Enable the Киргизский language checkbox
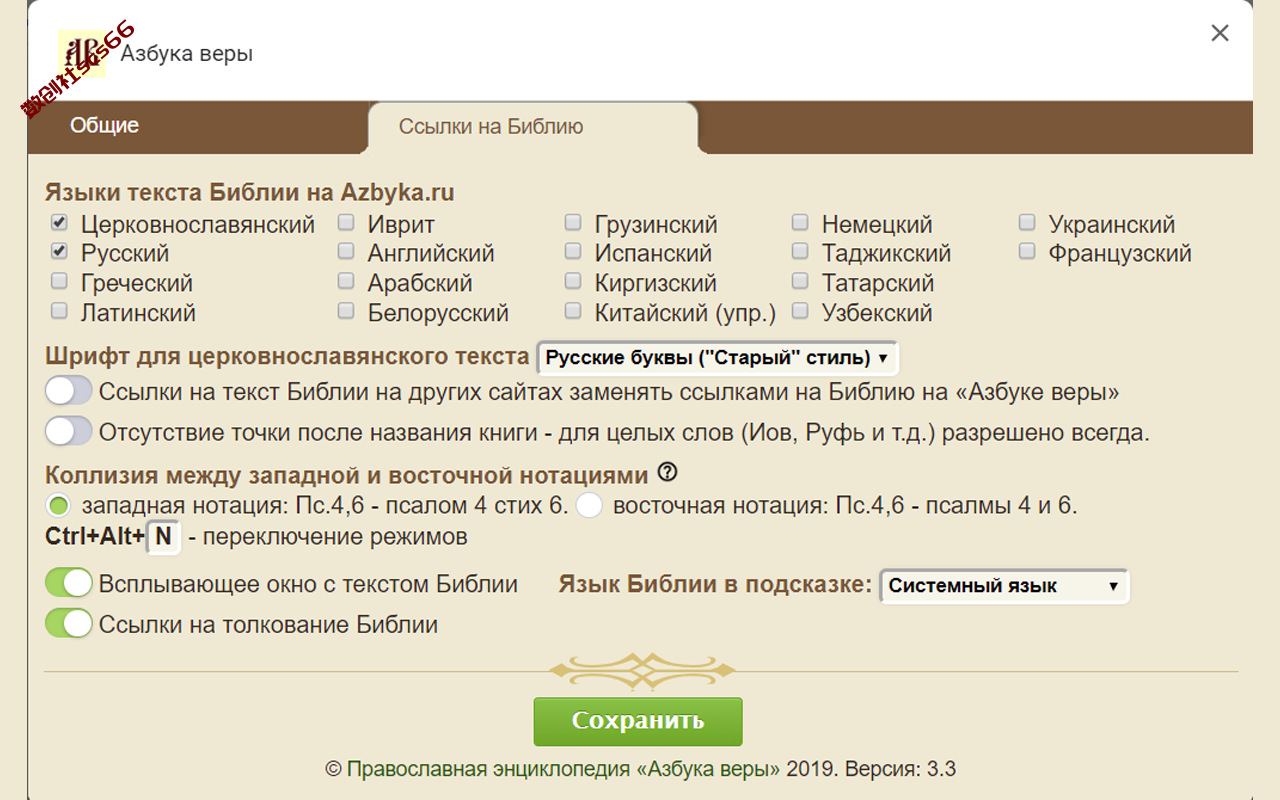This screenshot has height=800, width=1280. coord(573,281)
